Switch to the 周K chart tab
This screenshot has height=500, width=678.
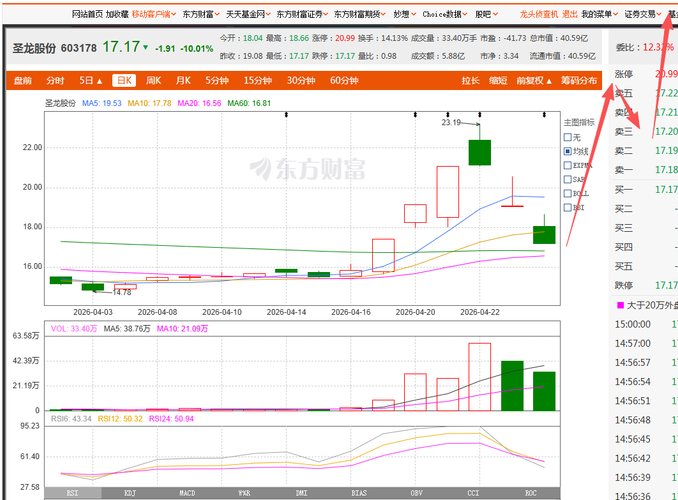coord(153,80)
